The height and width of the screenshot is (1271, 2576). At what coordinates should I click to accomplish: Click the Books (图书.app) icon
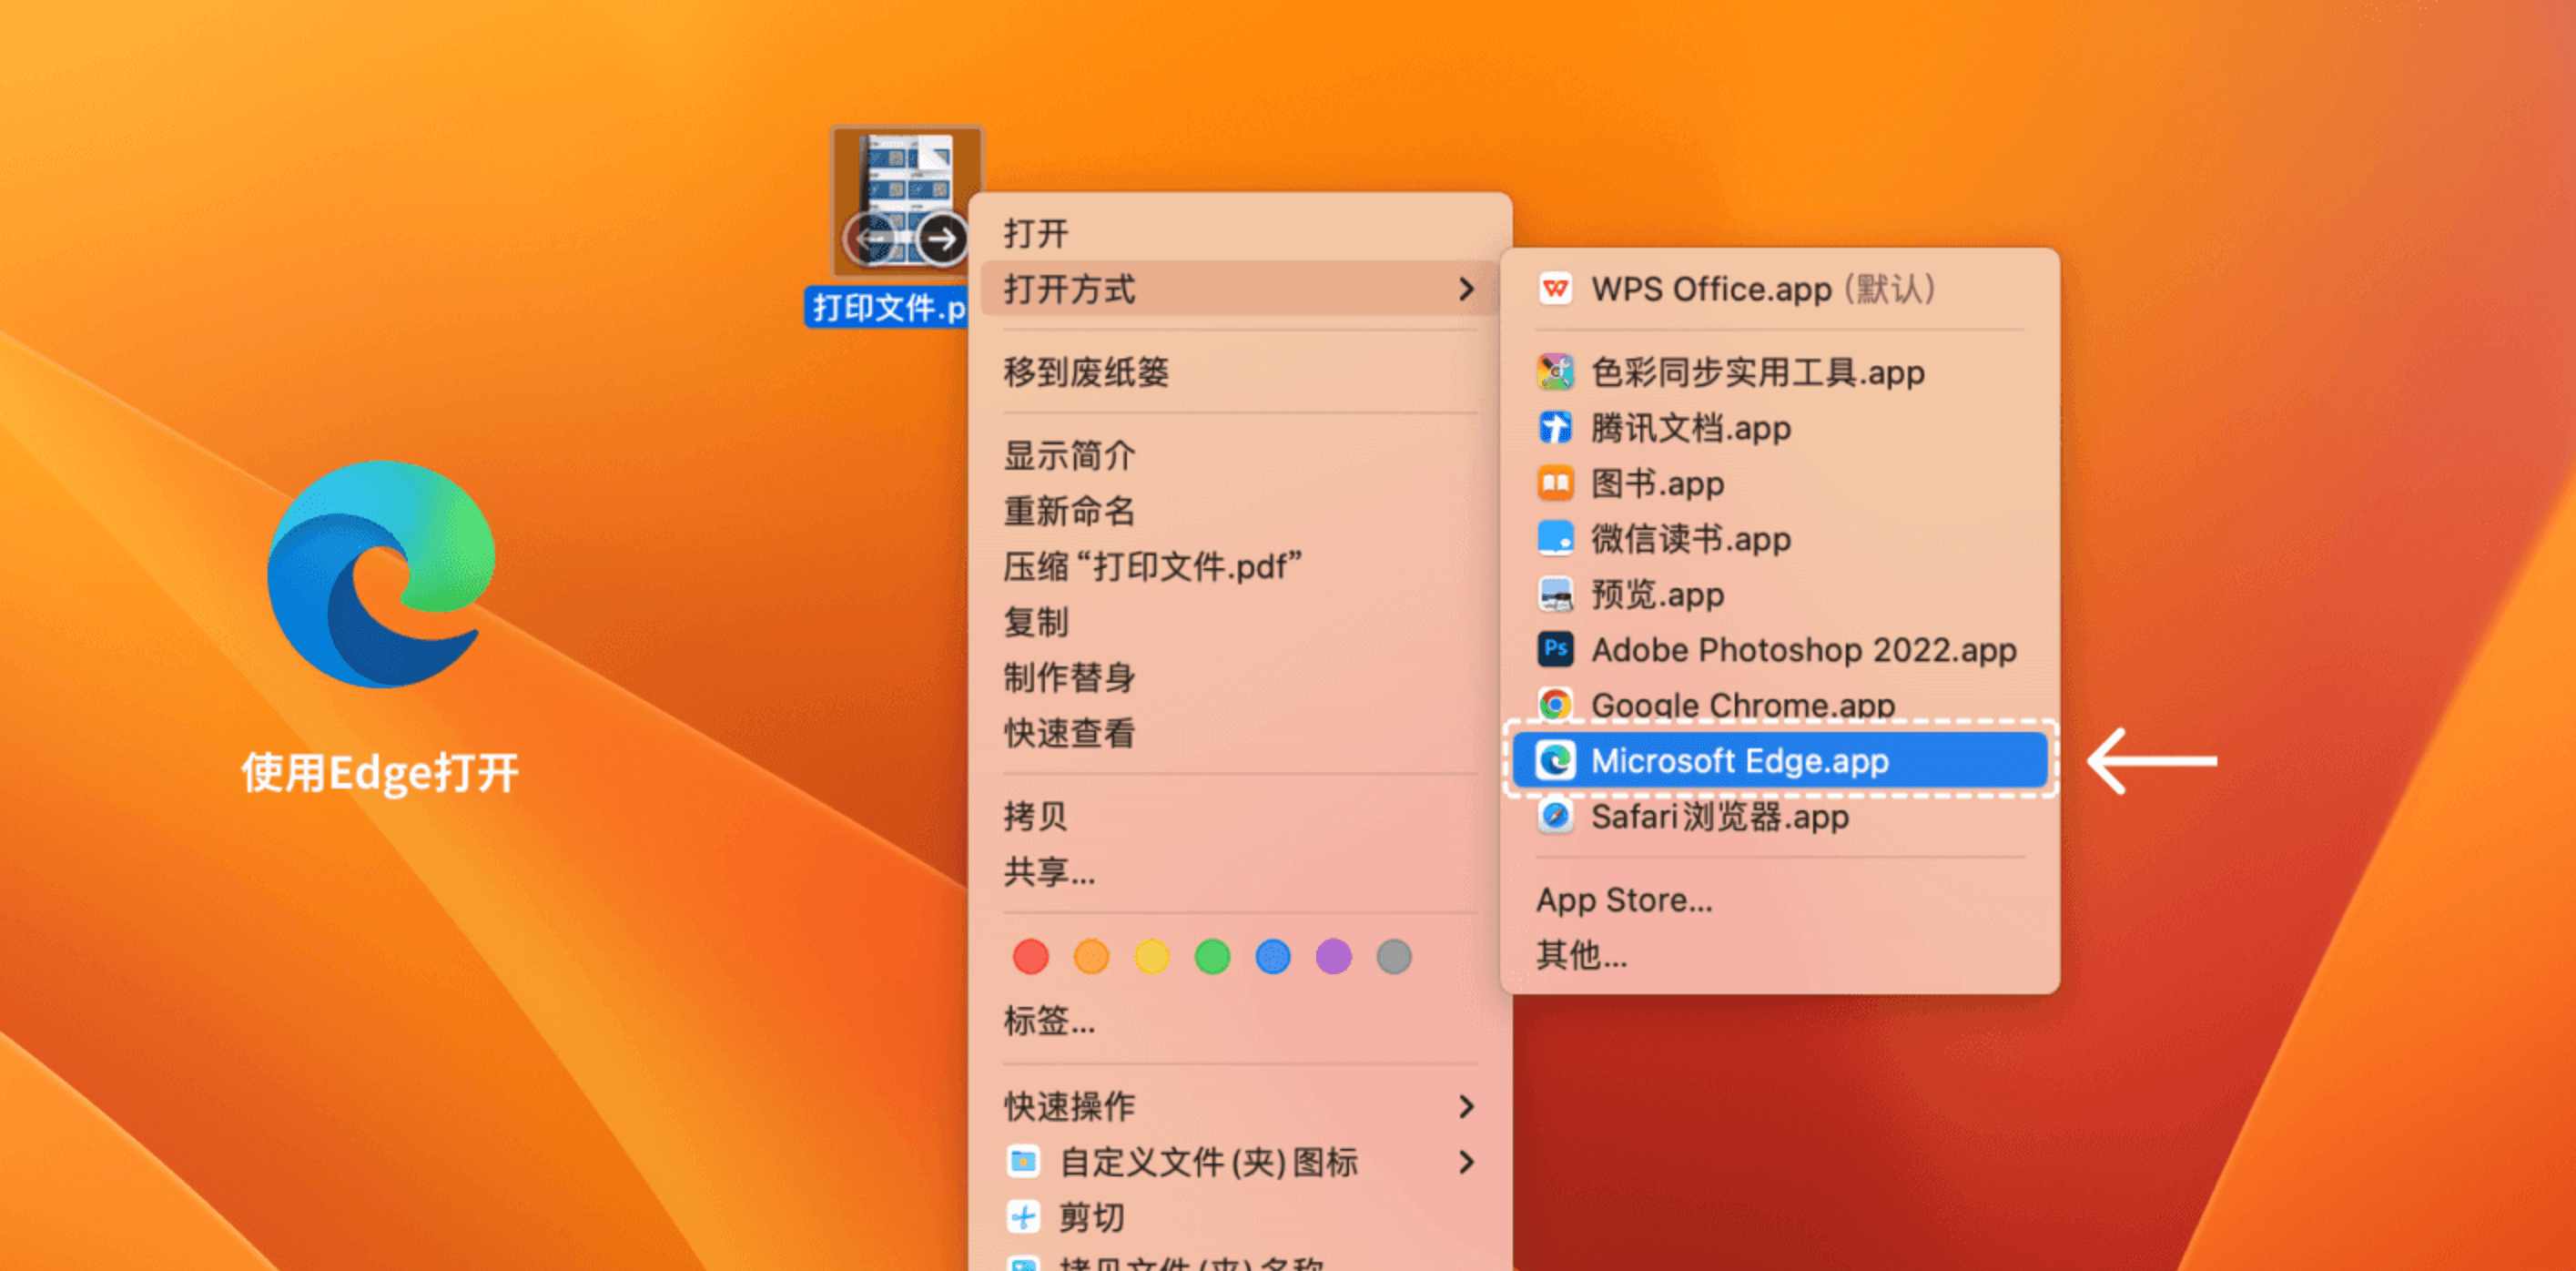(1554, 484)
